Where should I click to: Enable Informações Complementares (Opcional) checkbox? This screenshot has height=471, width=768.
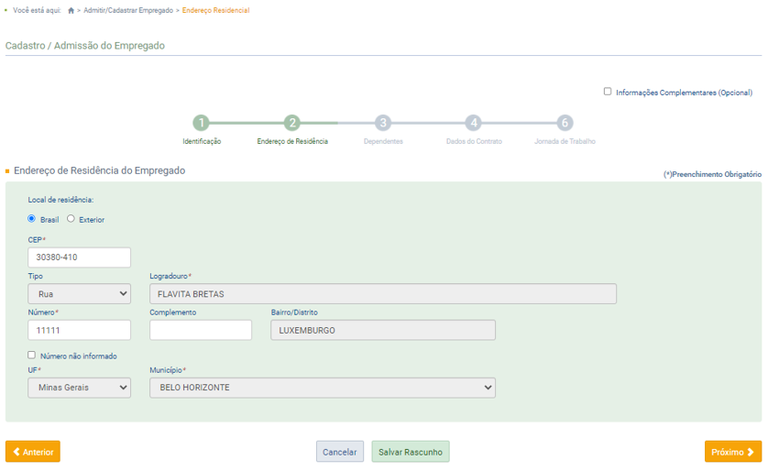tap(607, 91)
